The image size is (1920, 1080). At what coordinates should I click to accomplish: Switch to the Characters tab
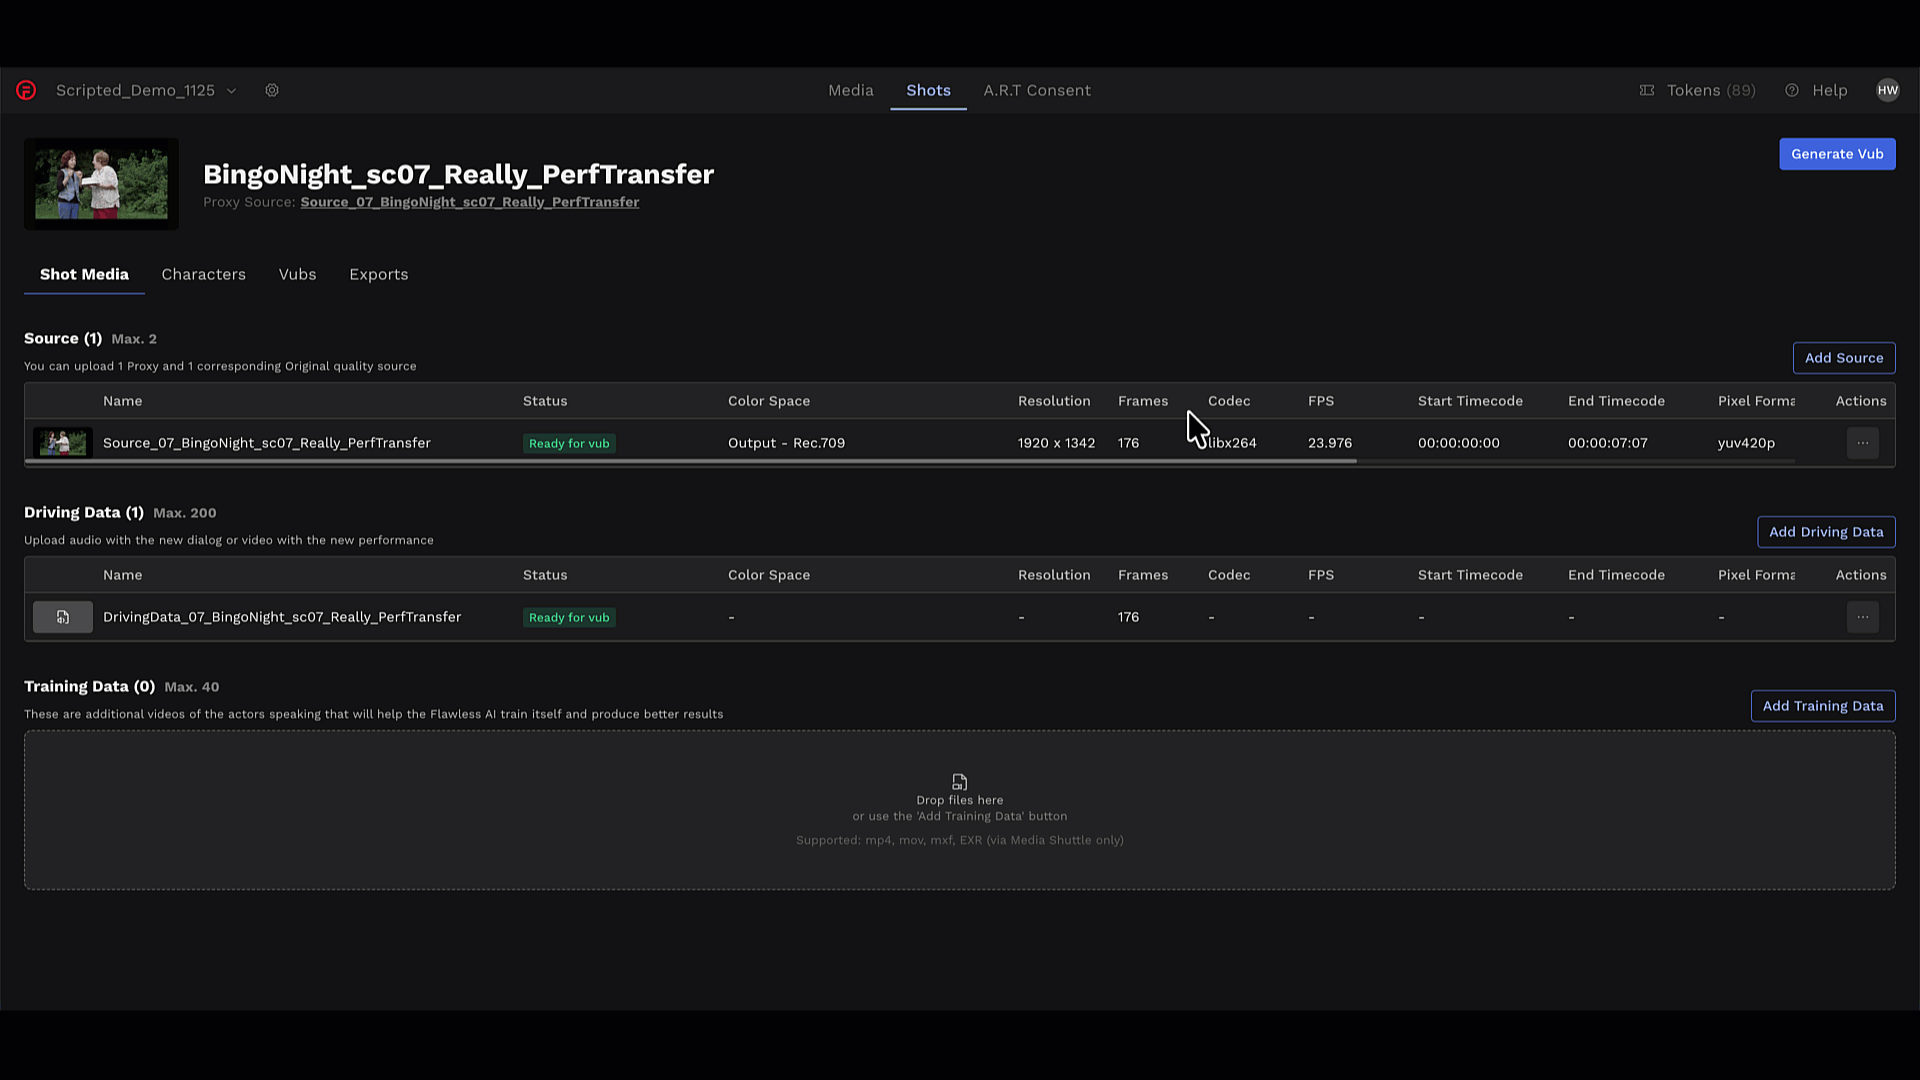pos(203,274)
